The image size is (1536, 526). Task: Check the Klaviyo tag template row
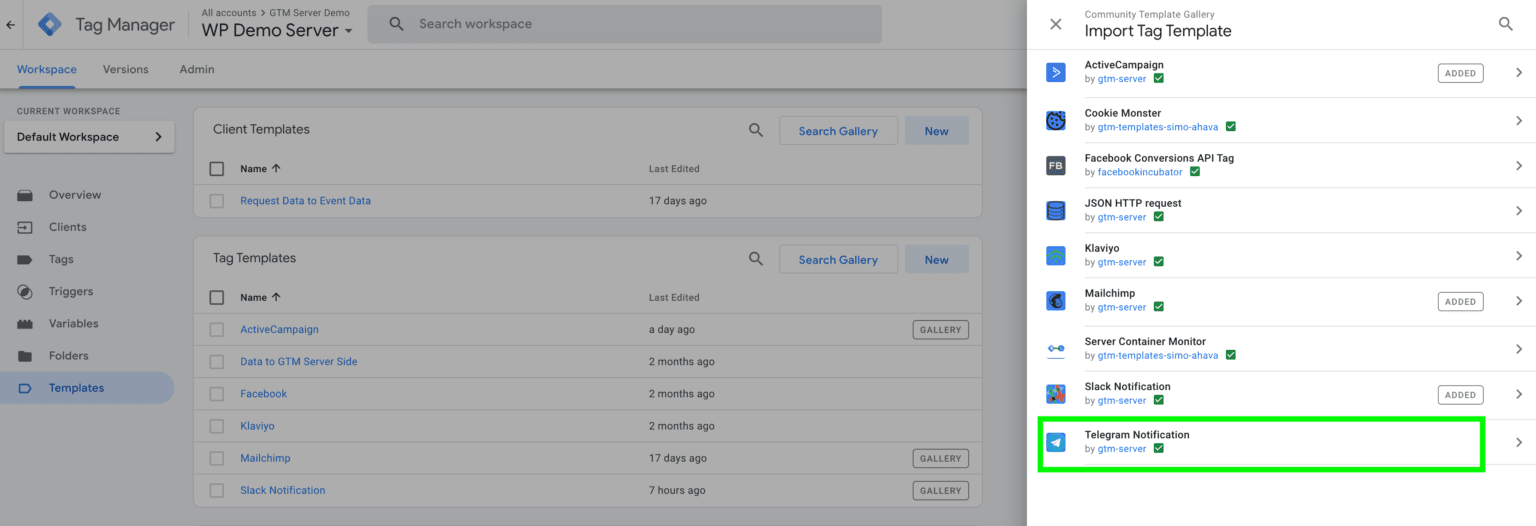pyautogui.click(x=217, y=426)
